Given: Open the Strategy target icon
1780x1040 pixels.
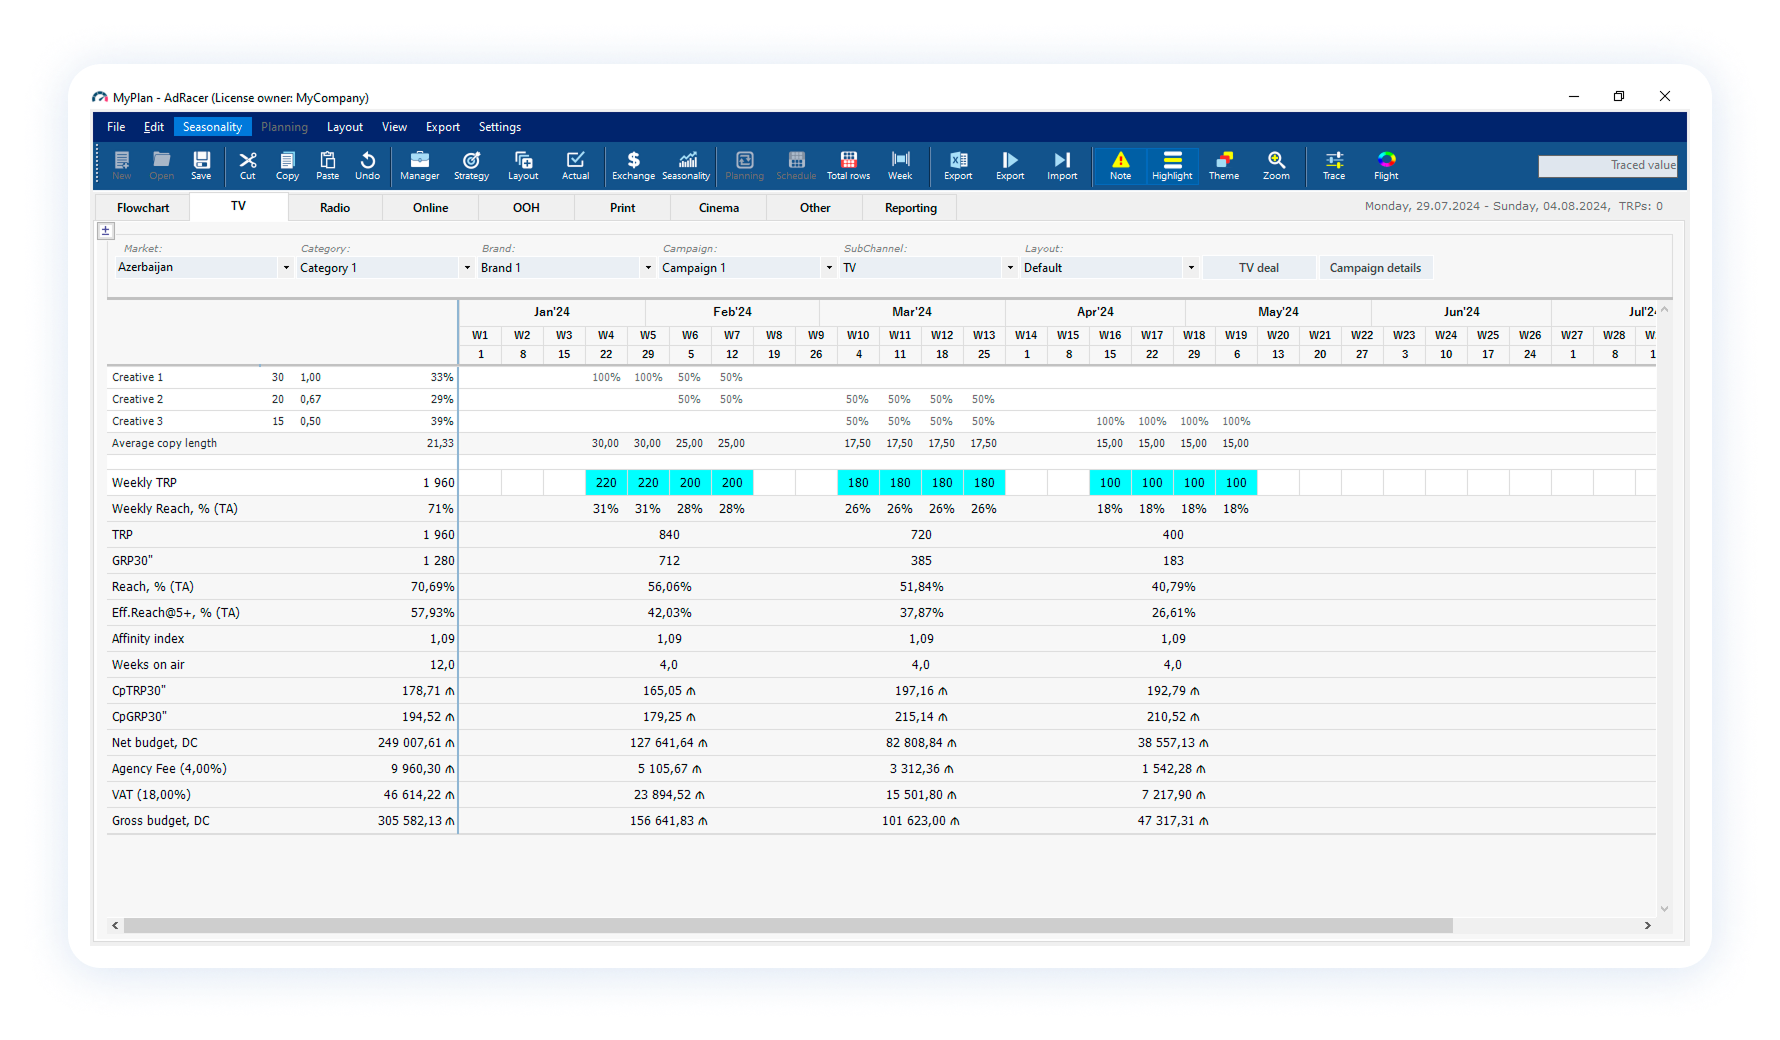Looking at the screenshot, I should 471,165.
